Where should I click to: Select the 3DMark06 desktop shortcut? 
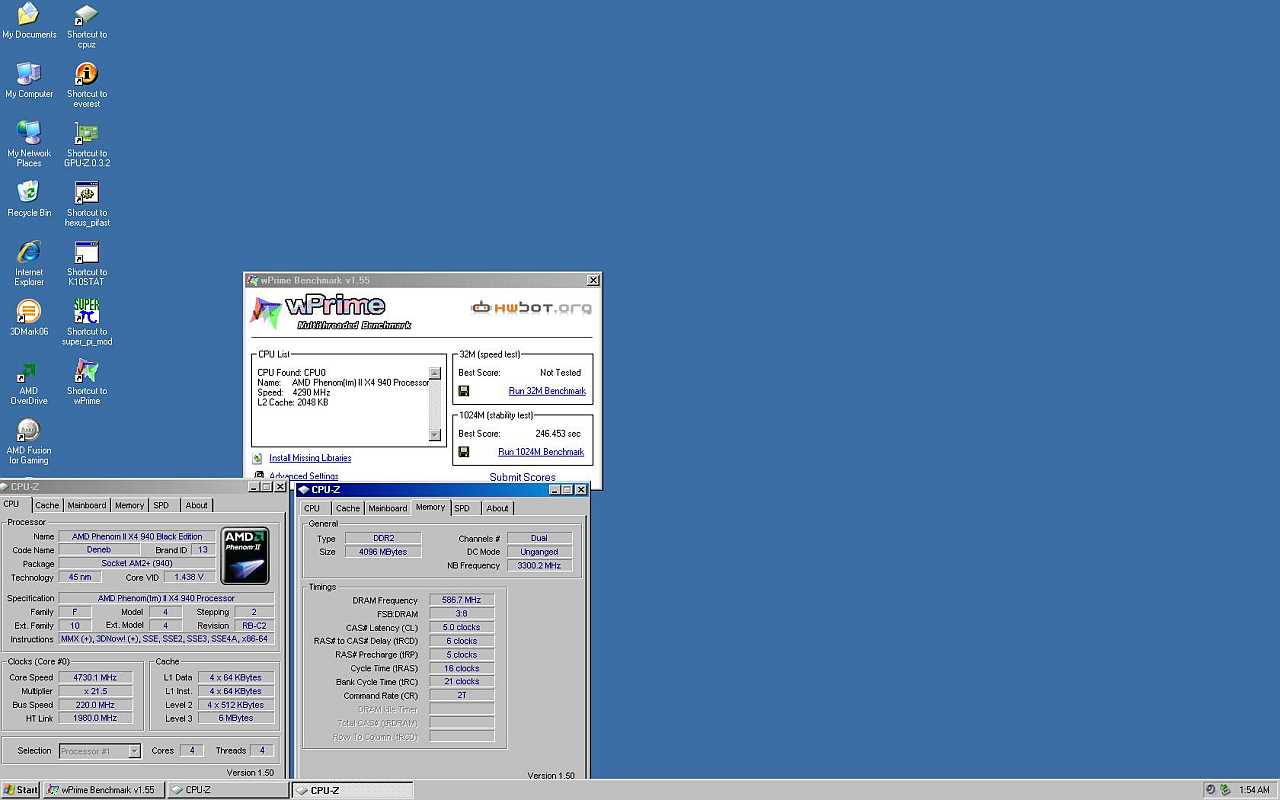(x=29, y=318)
